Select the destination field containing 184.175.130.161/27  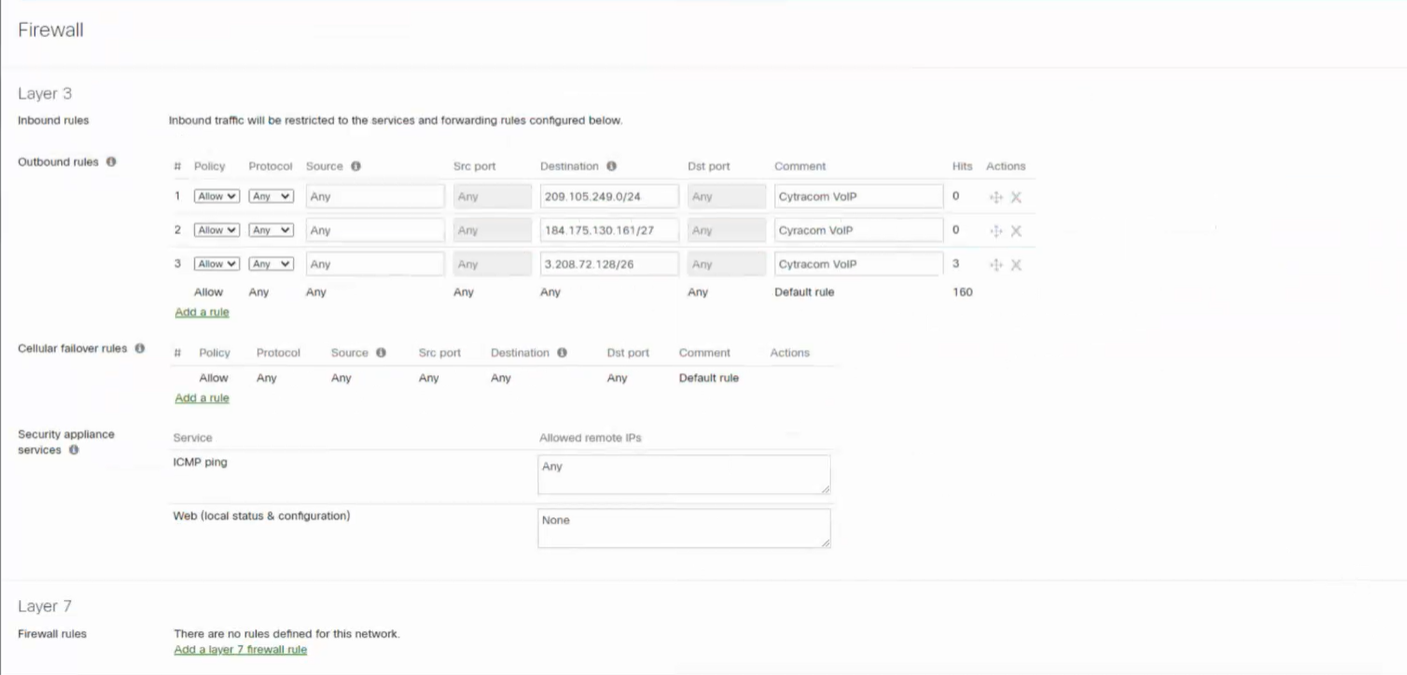(609, 230)
